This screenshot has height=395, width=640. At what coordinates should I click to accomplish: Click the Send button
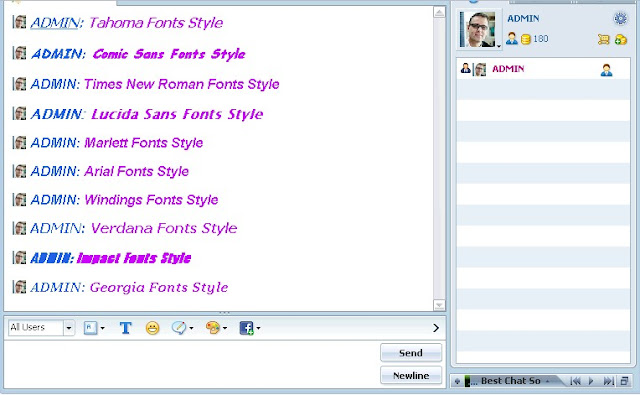pos(411,353)
